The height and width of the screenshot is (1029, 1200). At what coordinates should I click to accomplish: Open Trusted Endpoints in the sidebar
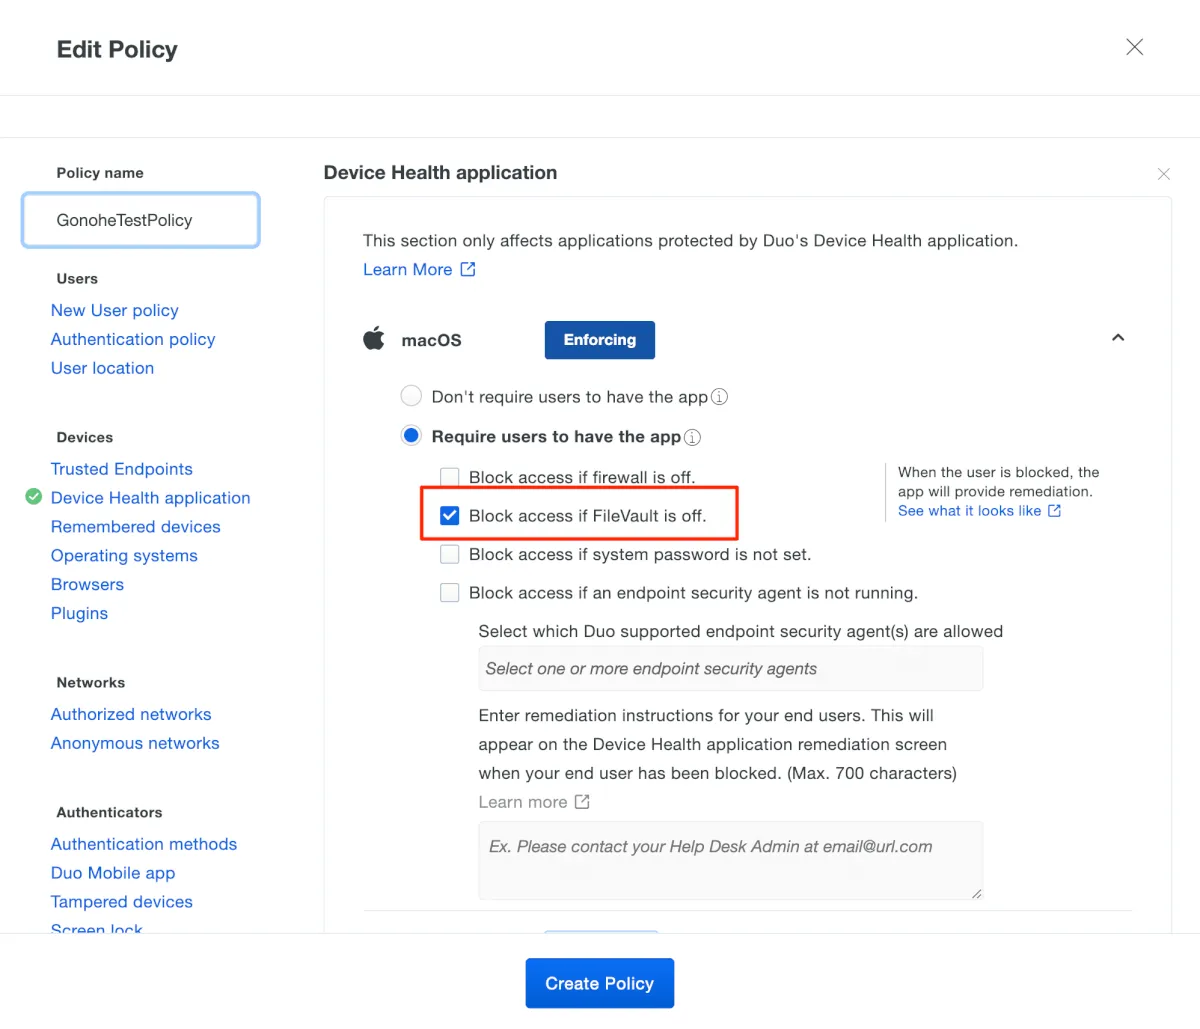pos(122,469)
